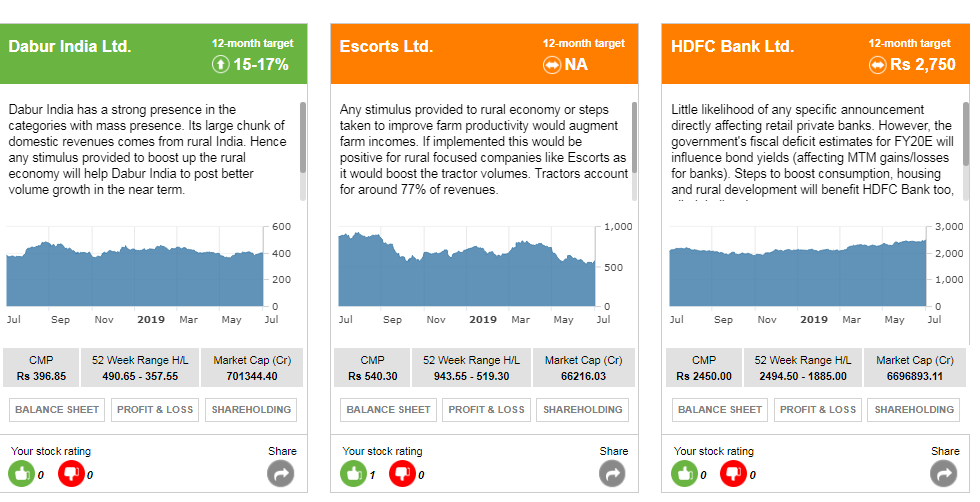Open HDFC Bank Shareholding

coord(914,410)
